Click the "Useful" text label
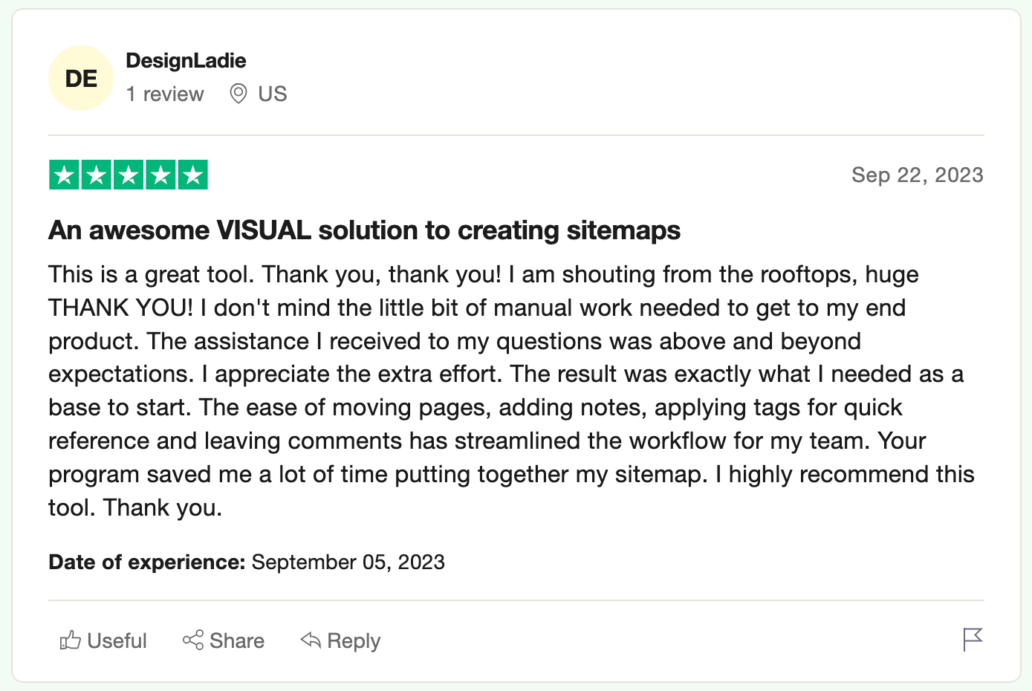1032x691 pixels. (x=117, y=641)
